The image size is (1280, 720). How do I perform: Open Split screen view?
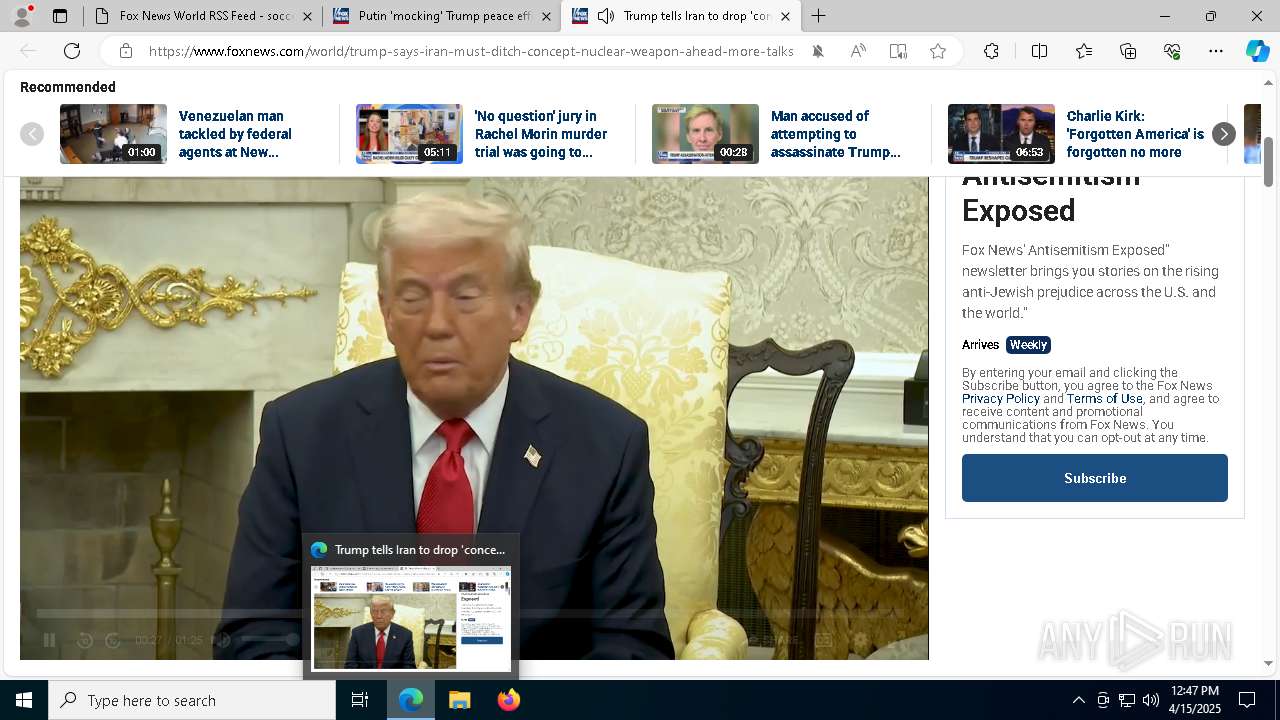click(1039, 51)
